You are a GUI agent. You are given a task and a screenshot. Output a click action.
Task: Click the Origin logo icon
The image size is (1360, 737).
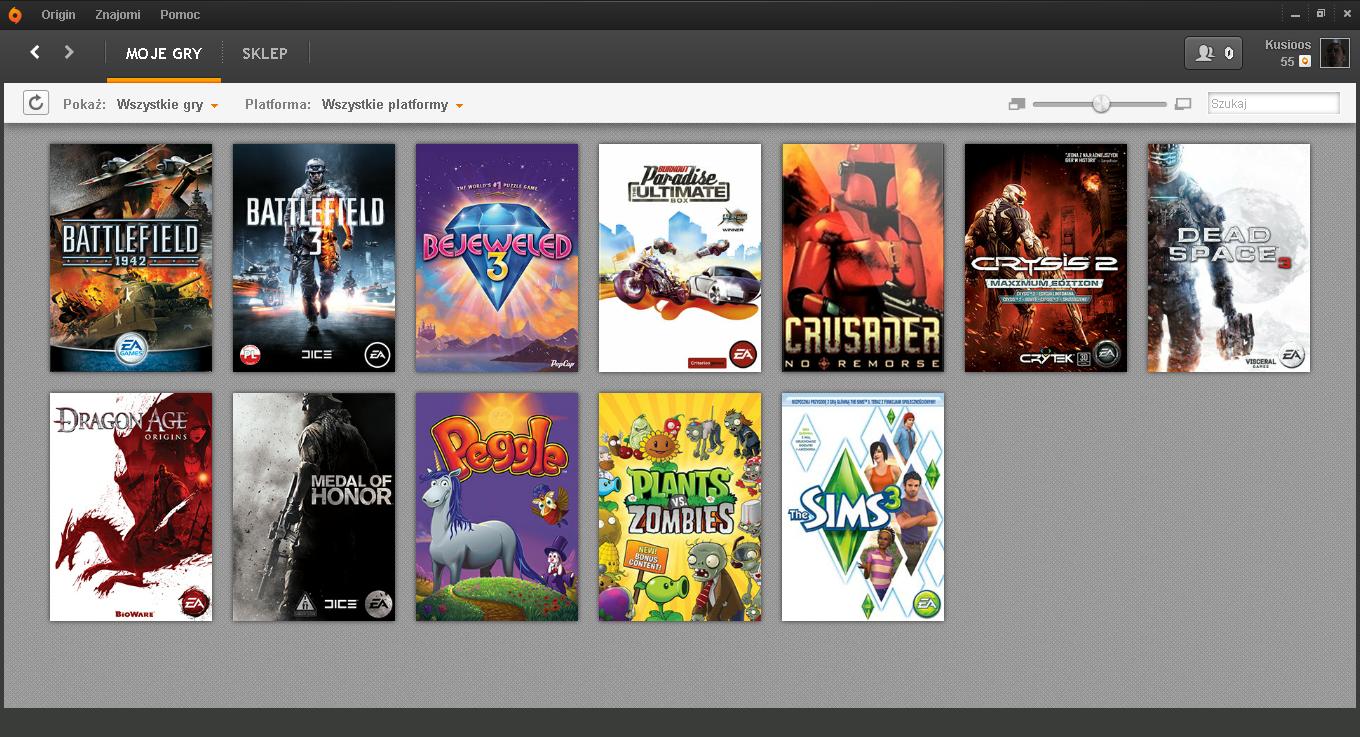pos(15,14)
